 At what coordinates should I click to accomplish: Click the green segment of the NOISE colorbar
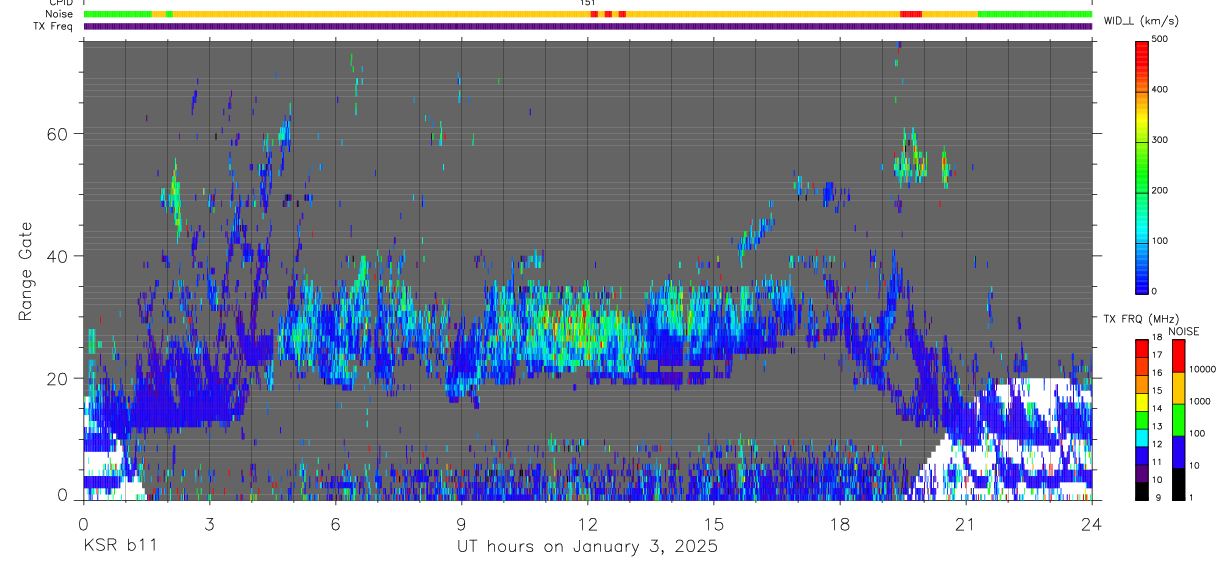click(x=1178, y=419)
